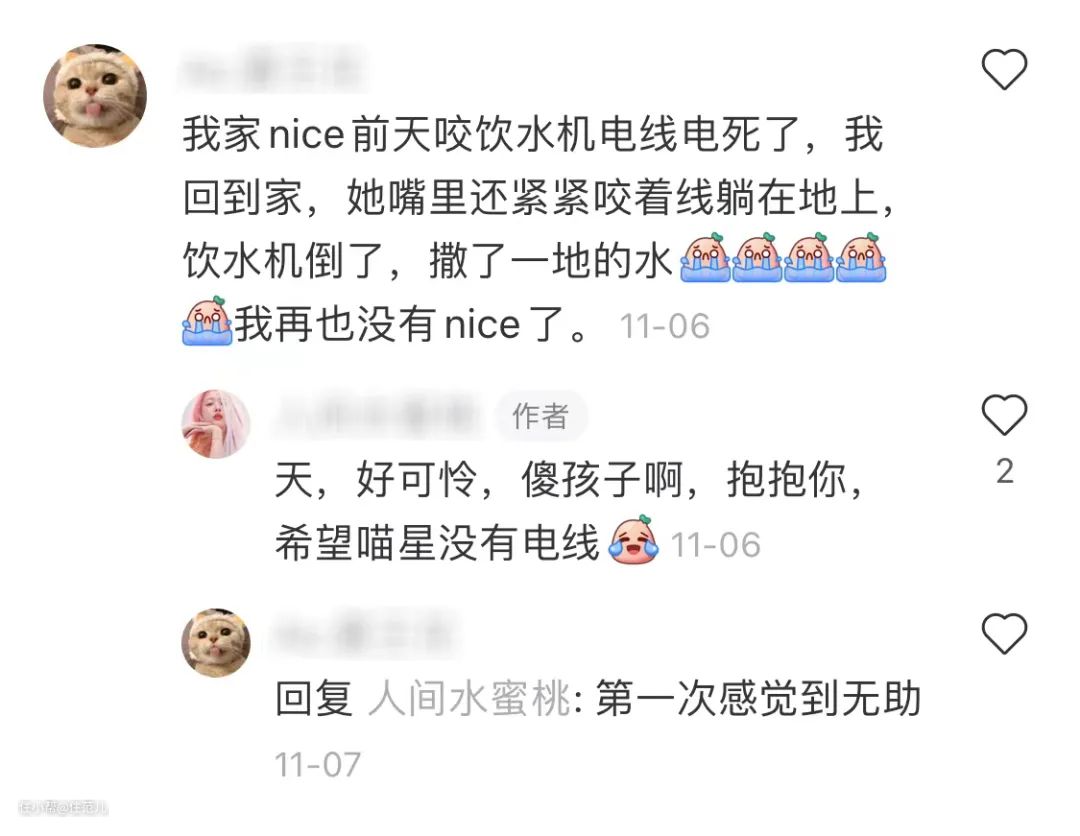Click the laughing-crying emoji after 电线
Image resolution: width=1080 pixels, height=836 pixels.
click(x=634, y=540)
